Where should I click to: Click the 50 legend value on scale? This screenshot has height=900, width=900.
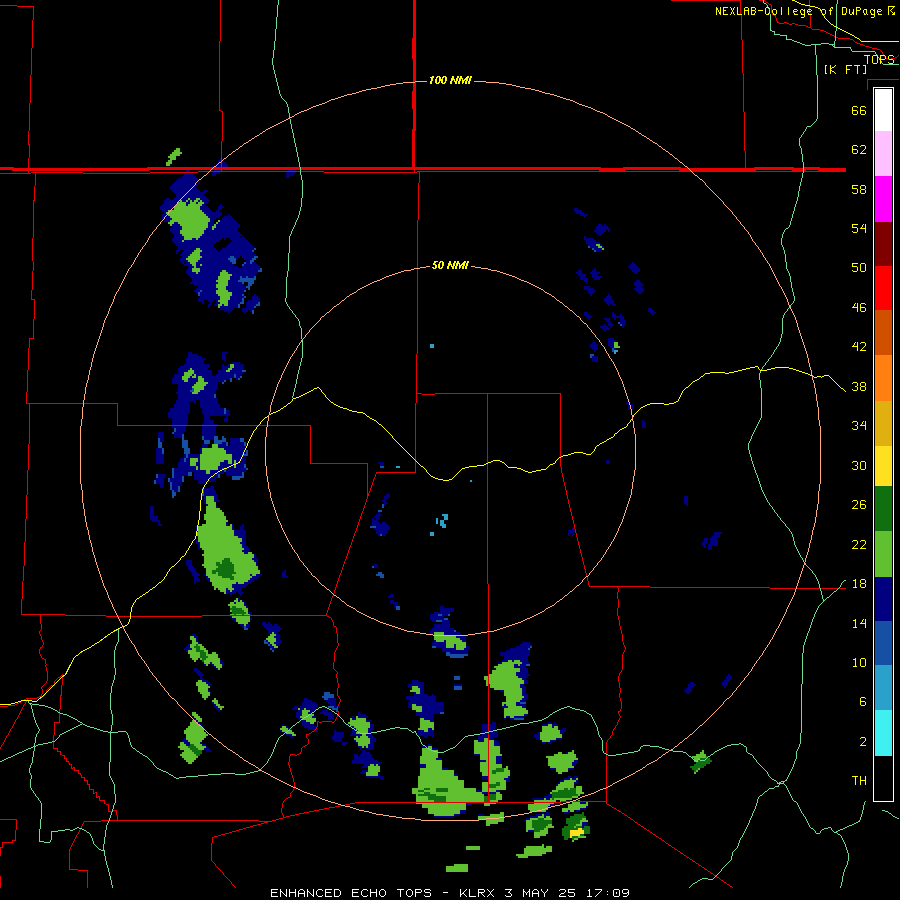859,268
